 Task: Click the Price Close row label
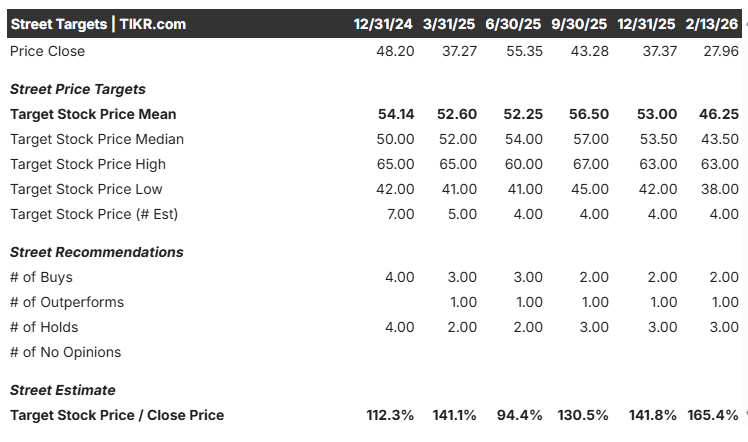click(48, 51)
